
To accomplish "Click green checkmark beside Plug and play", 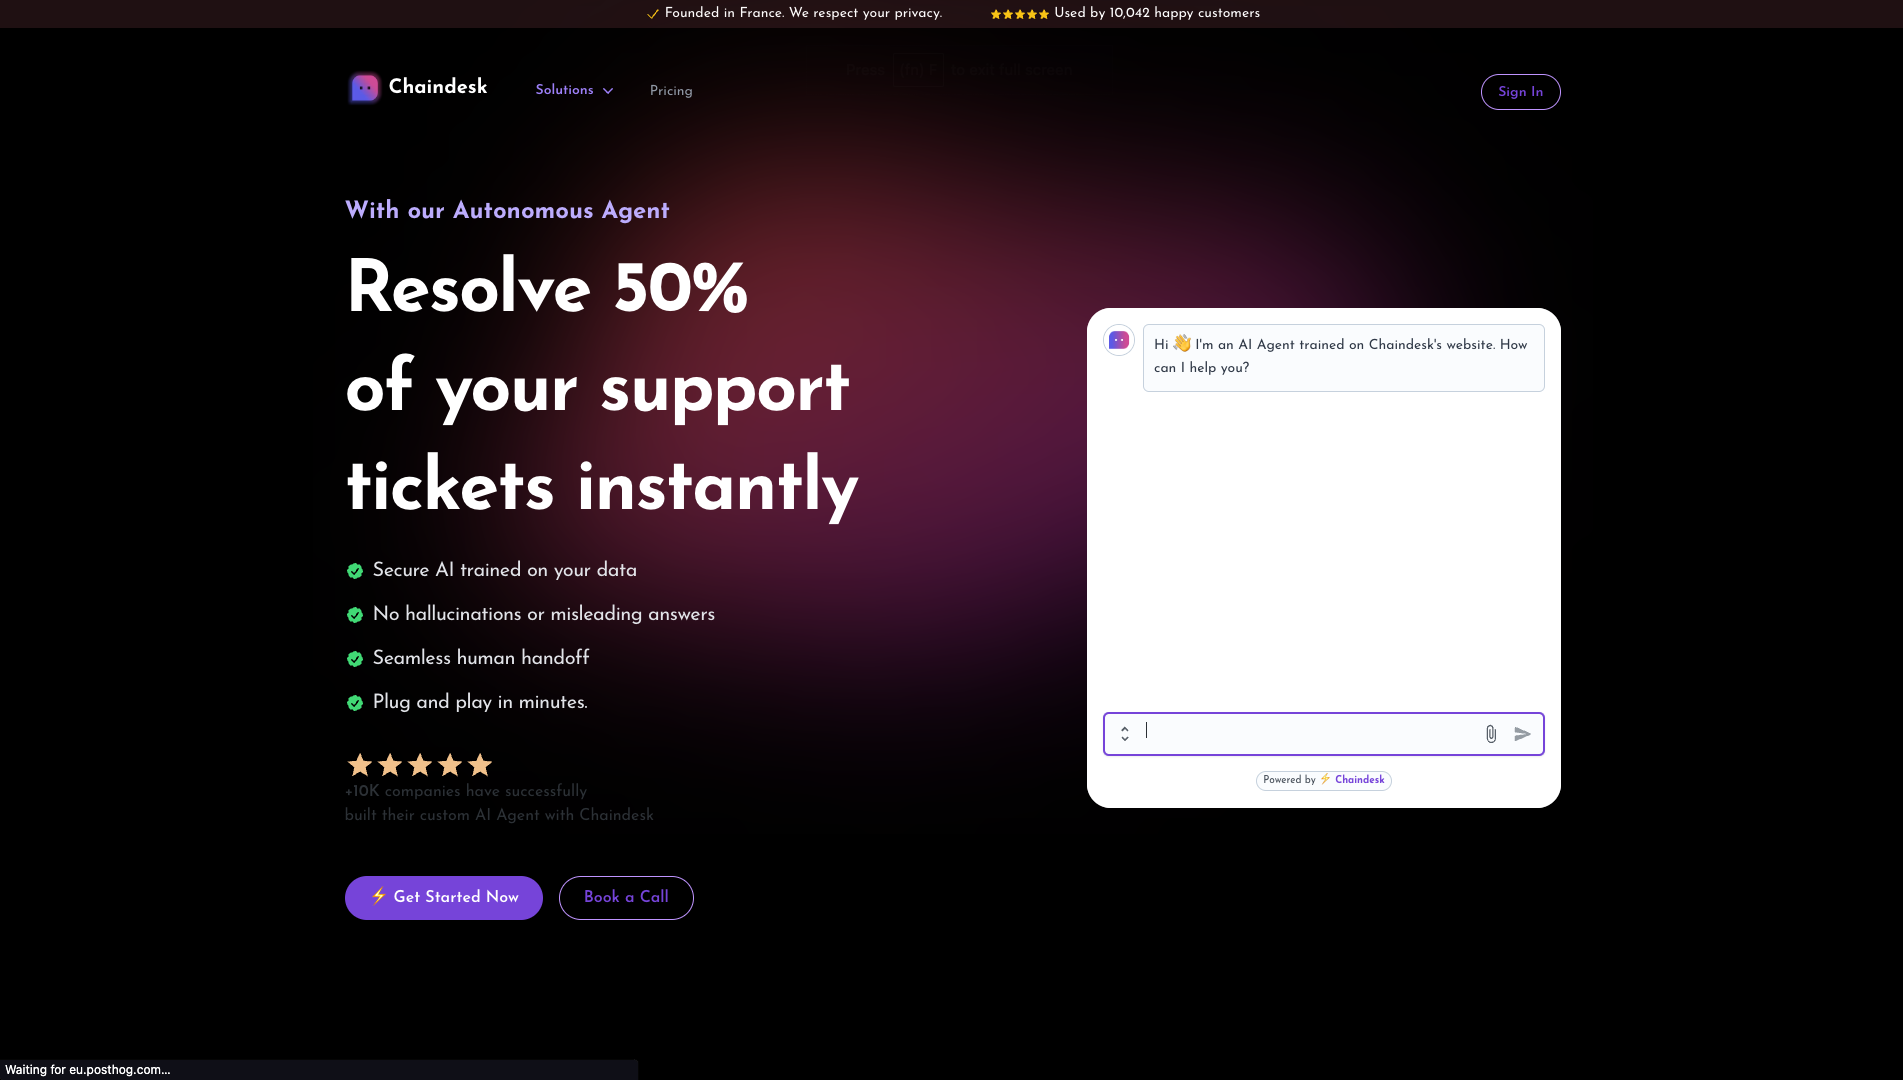I will tap(354, 703).
